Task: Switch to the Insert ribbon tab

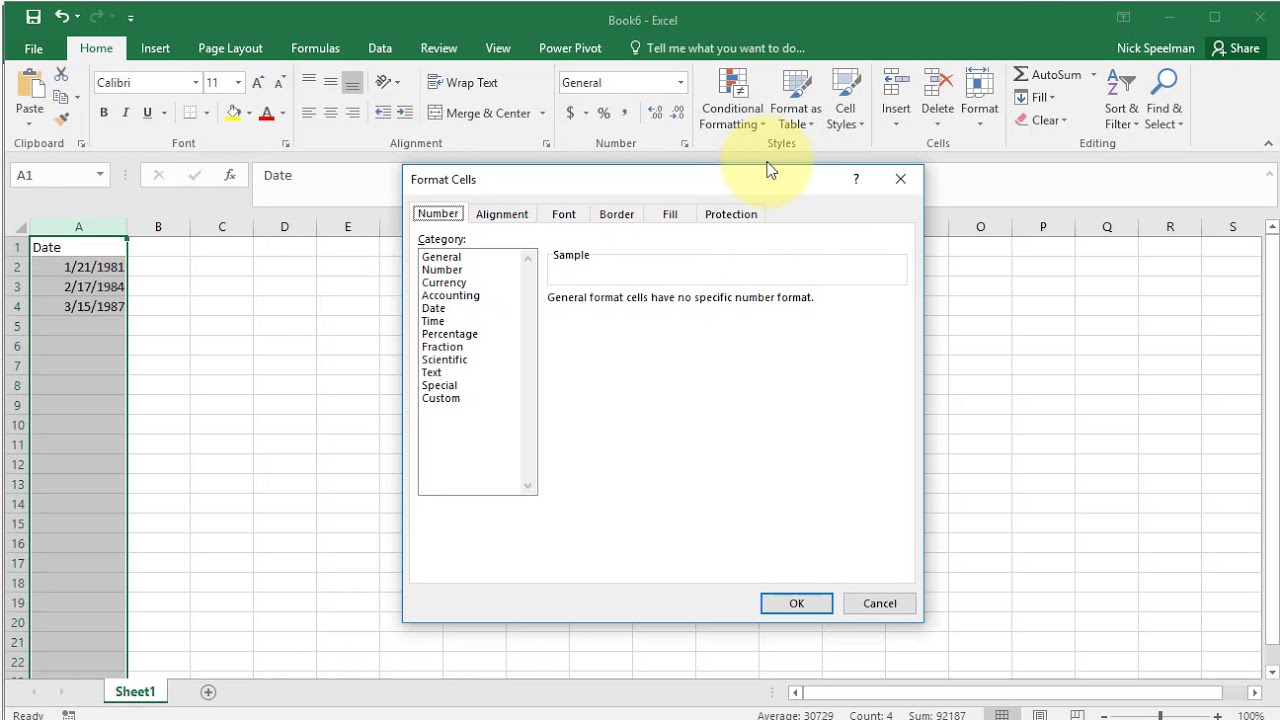Action: tap(155, 48)
